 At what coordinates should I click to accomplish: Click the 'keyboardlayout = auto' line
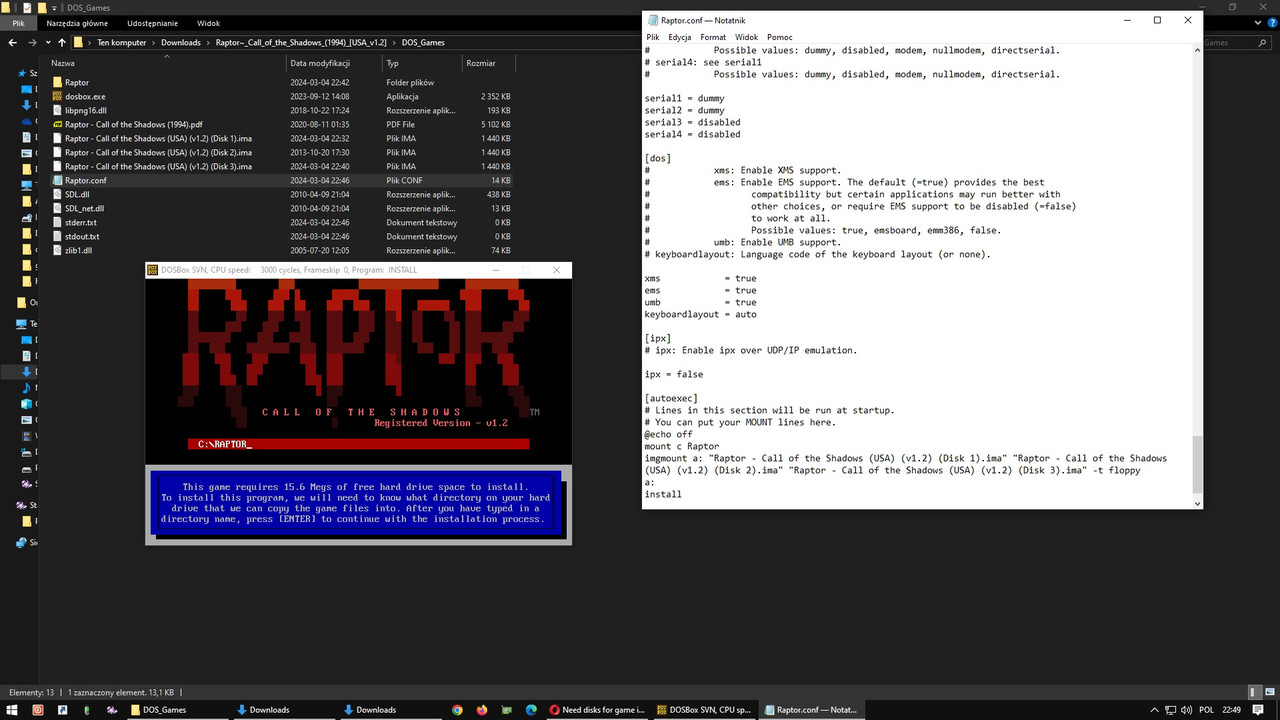[x=701, y=314]
